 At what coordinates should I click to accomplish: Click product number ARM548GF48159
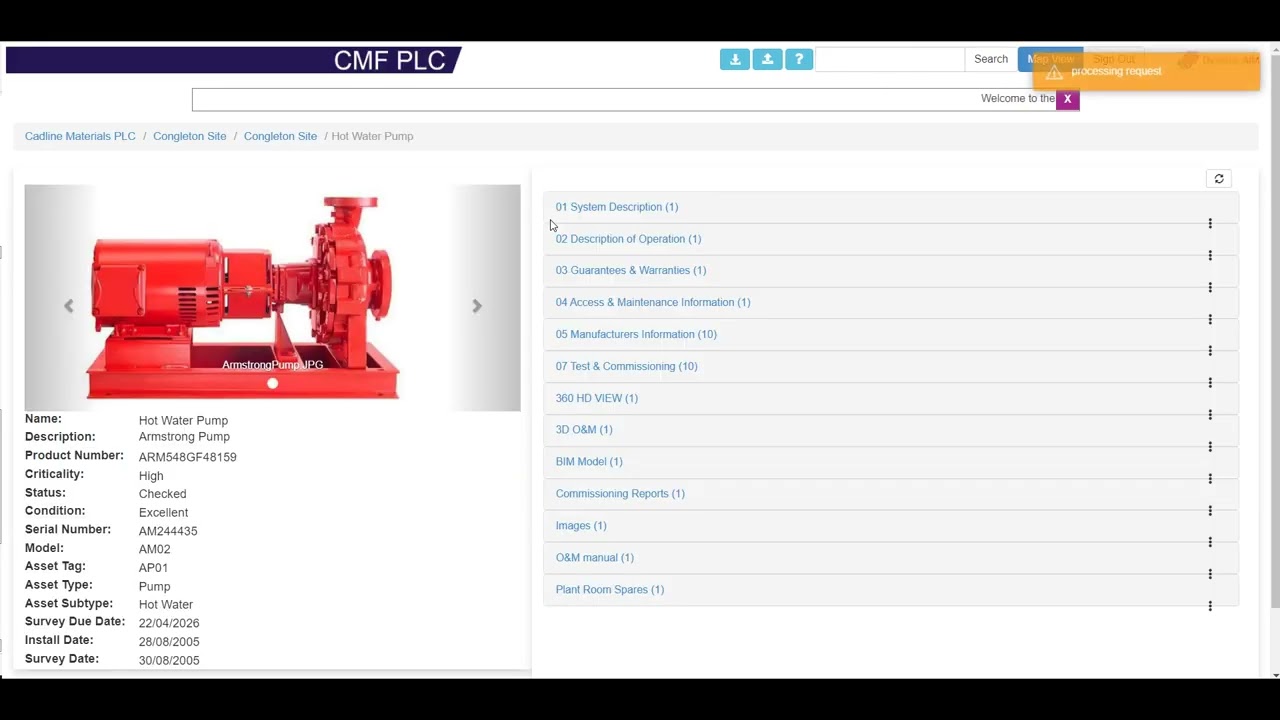pos(187,457)
